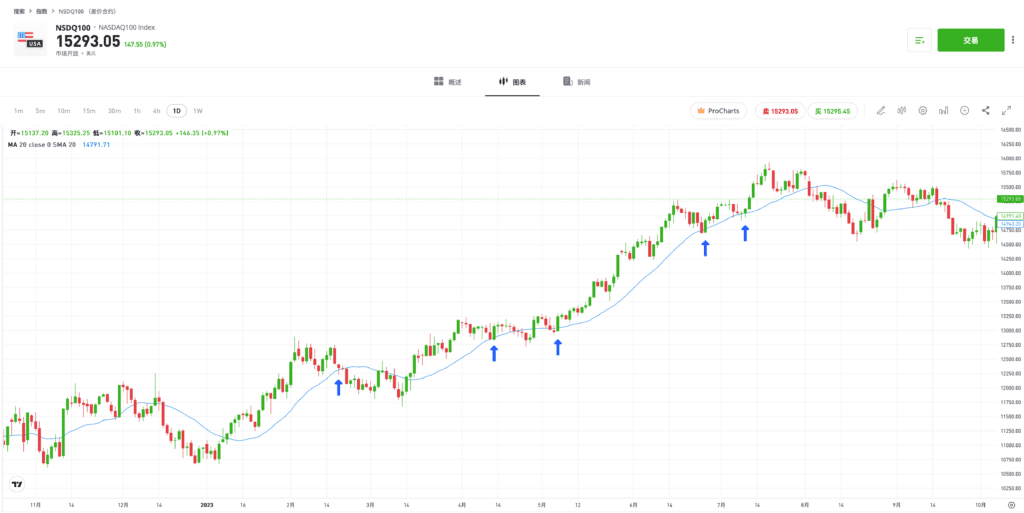This screenshot has width=1024, height=513.
Task: Select the 1m timeframe
Action: (19, 111)
